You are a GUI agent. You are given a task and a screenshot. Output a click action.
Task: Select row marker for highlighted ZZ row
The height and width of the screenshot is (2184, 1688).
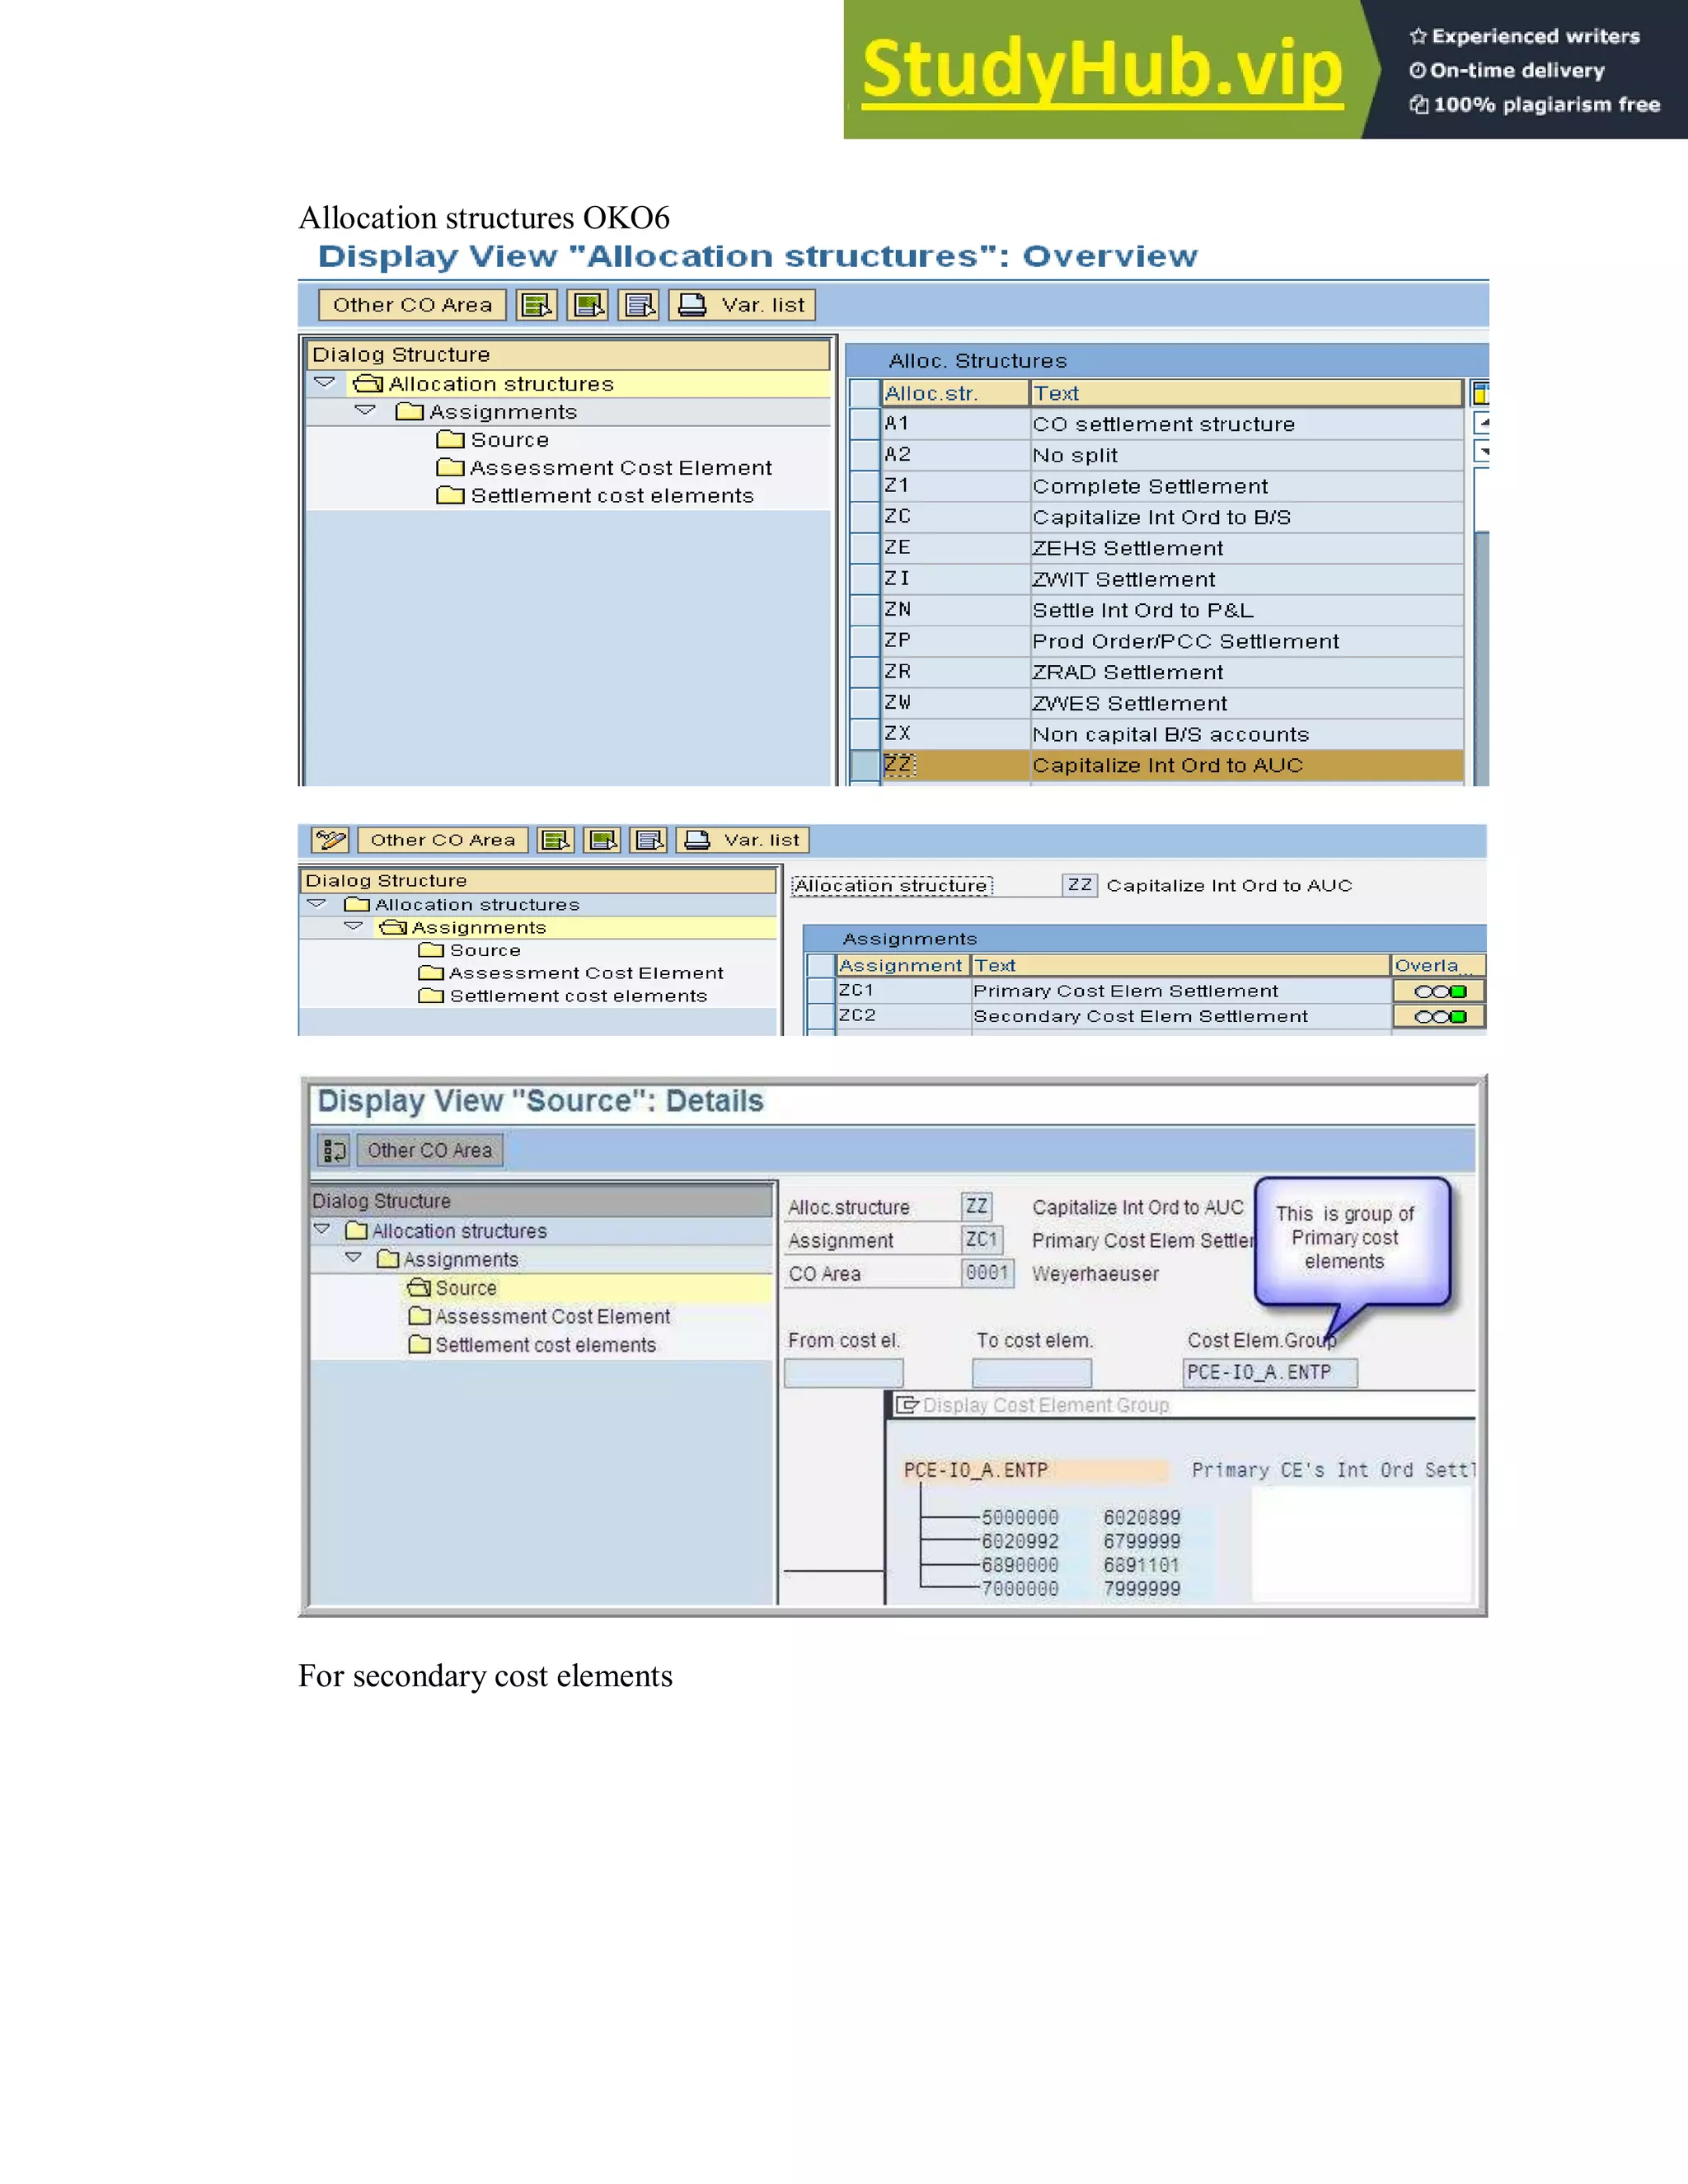coord(864,765)
